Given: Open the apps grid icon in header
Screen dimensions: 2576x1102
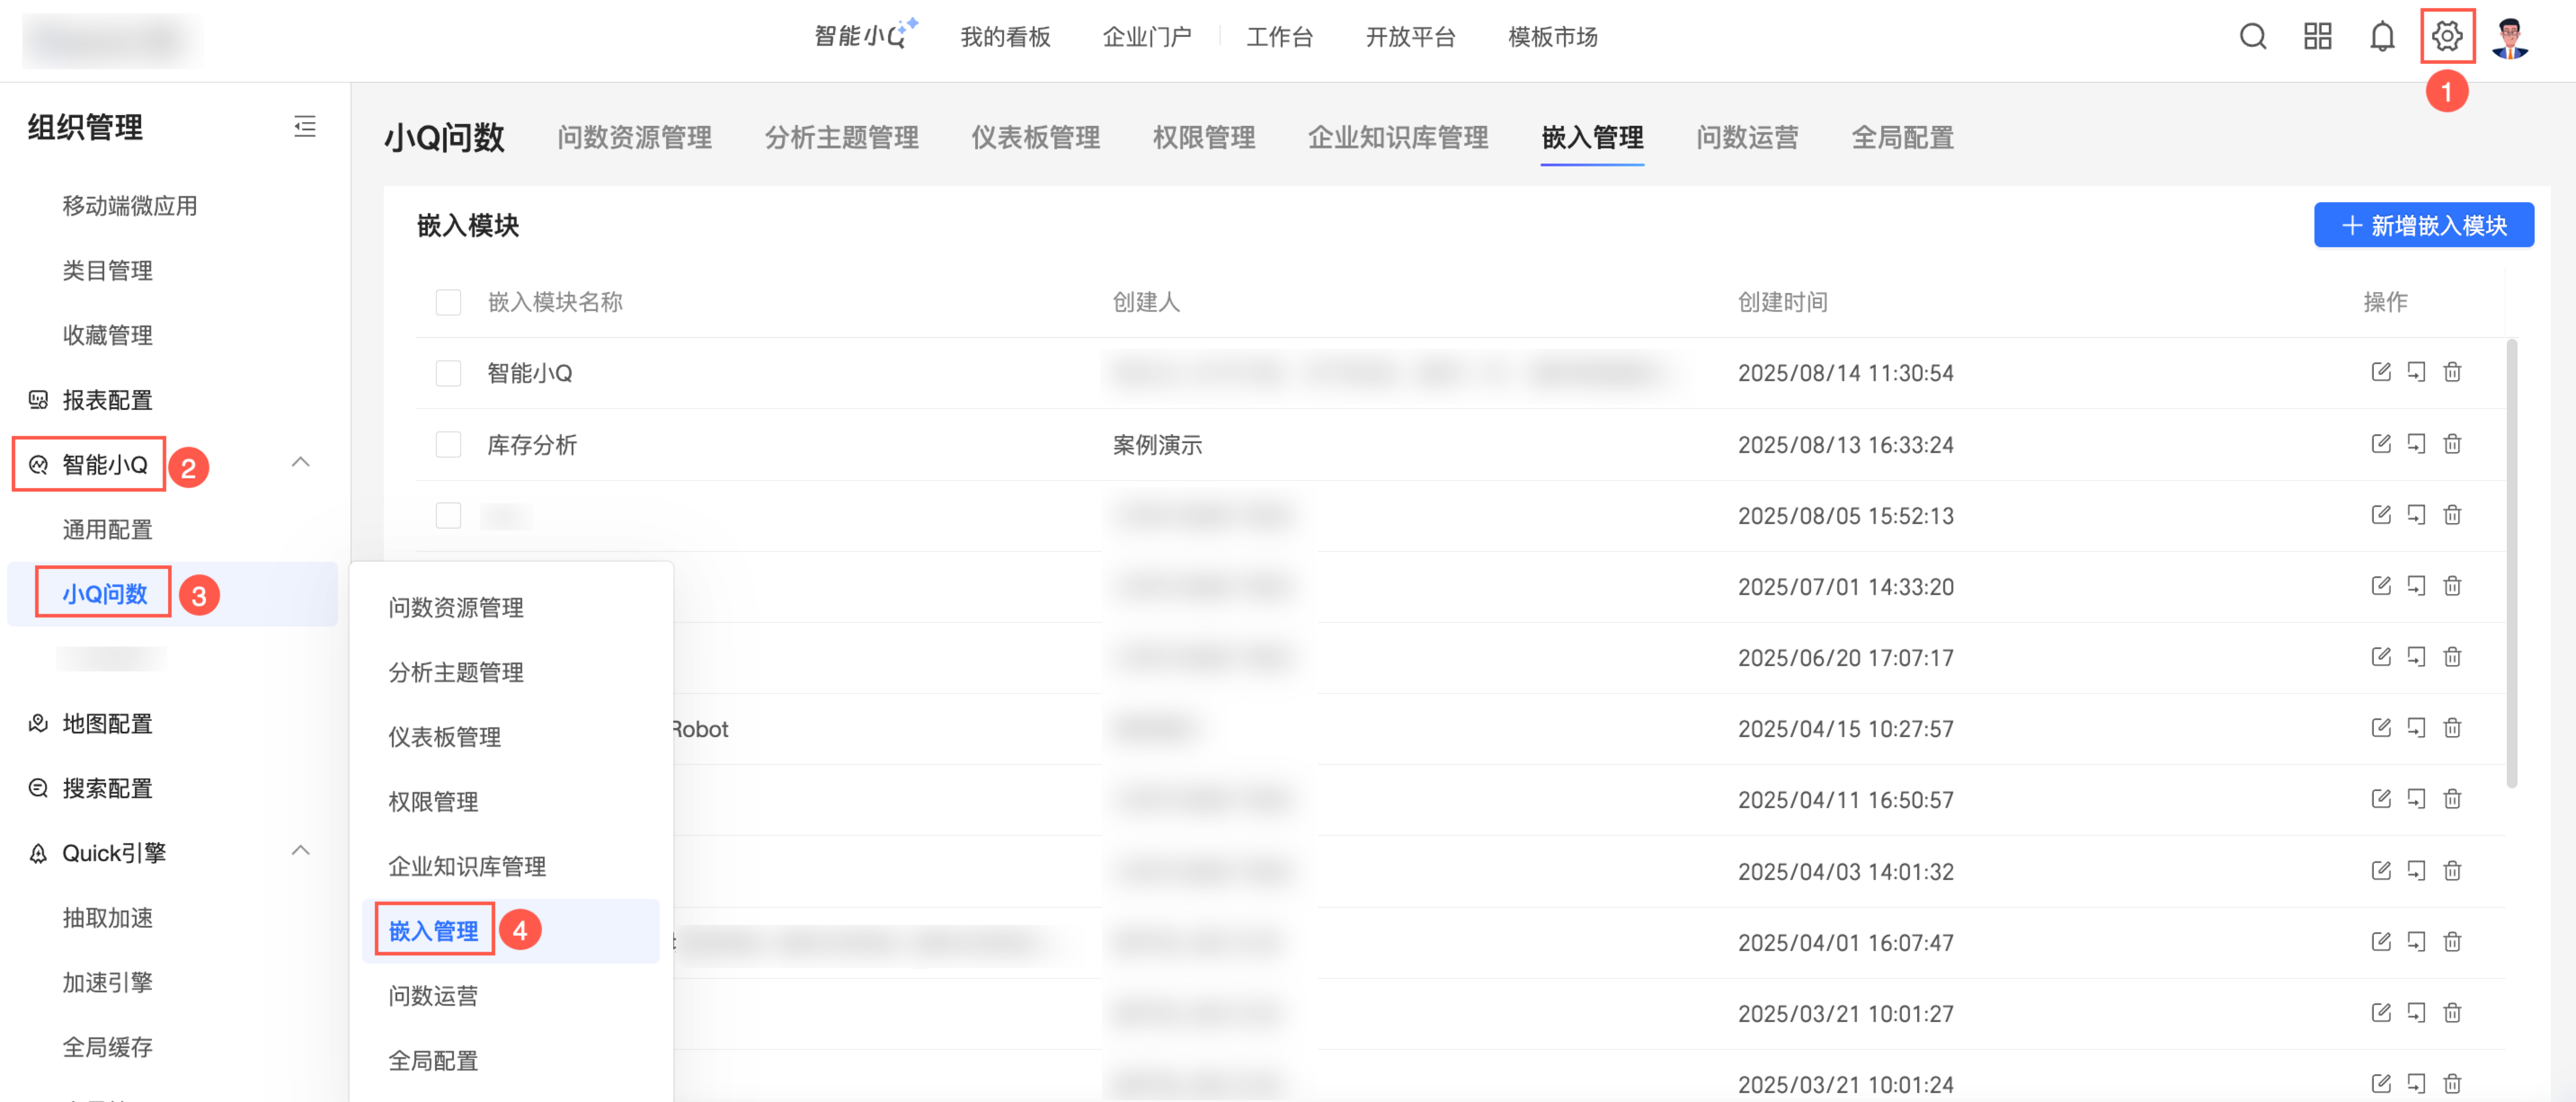Looking at the screenshot, I should [2317, 37].
